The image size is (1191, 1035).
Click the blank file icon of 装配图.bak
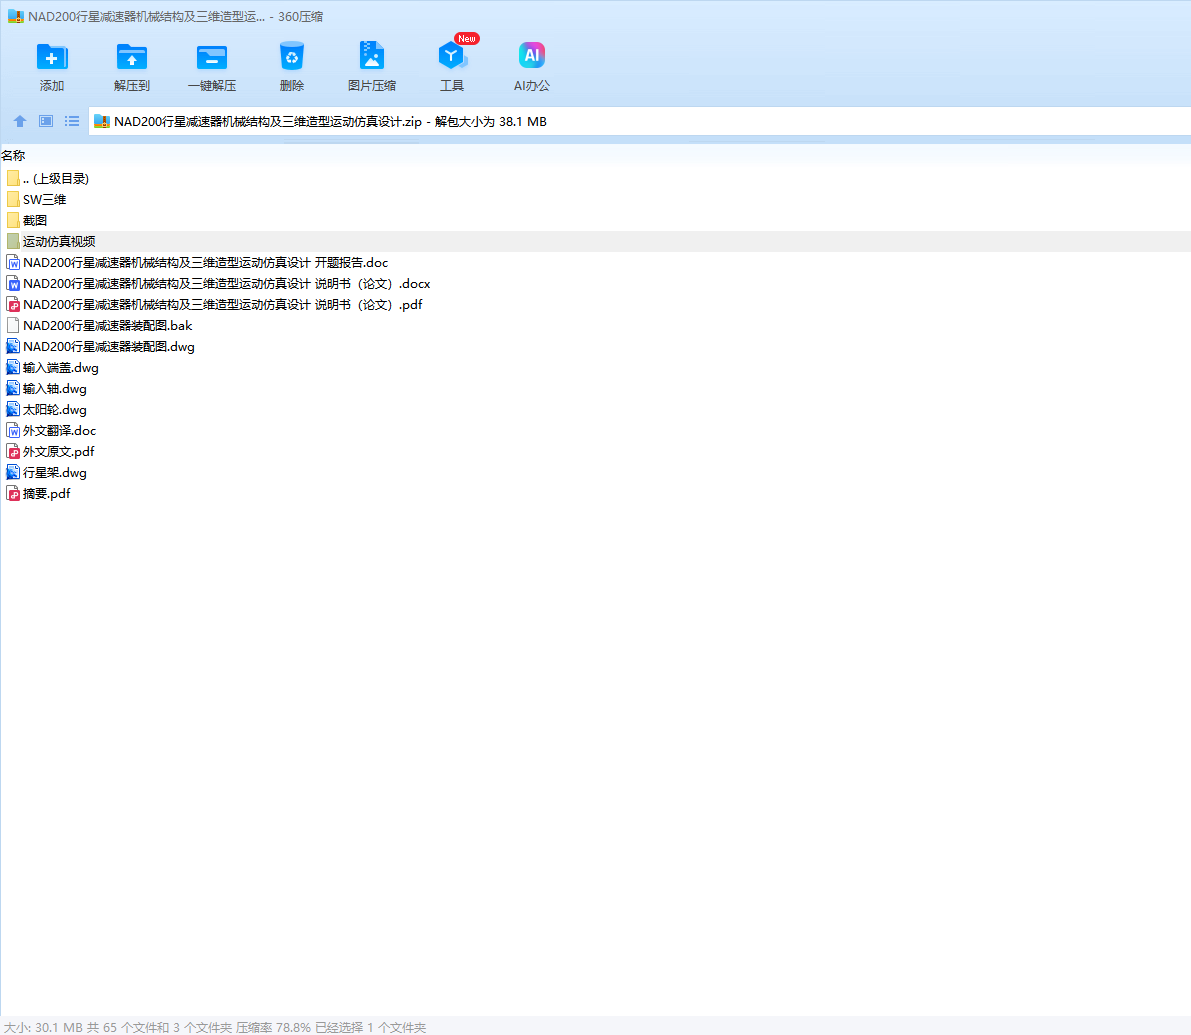click(x=13, y=326)
